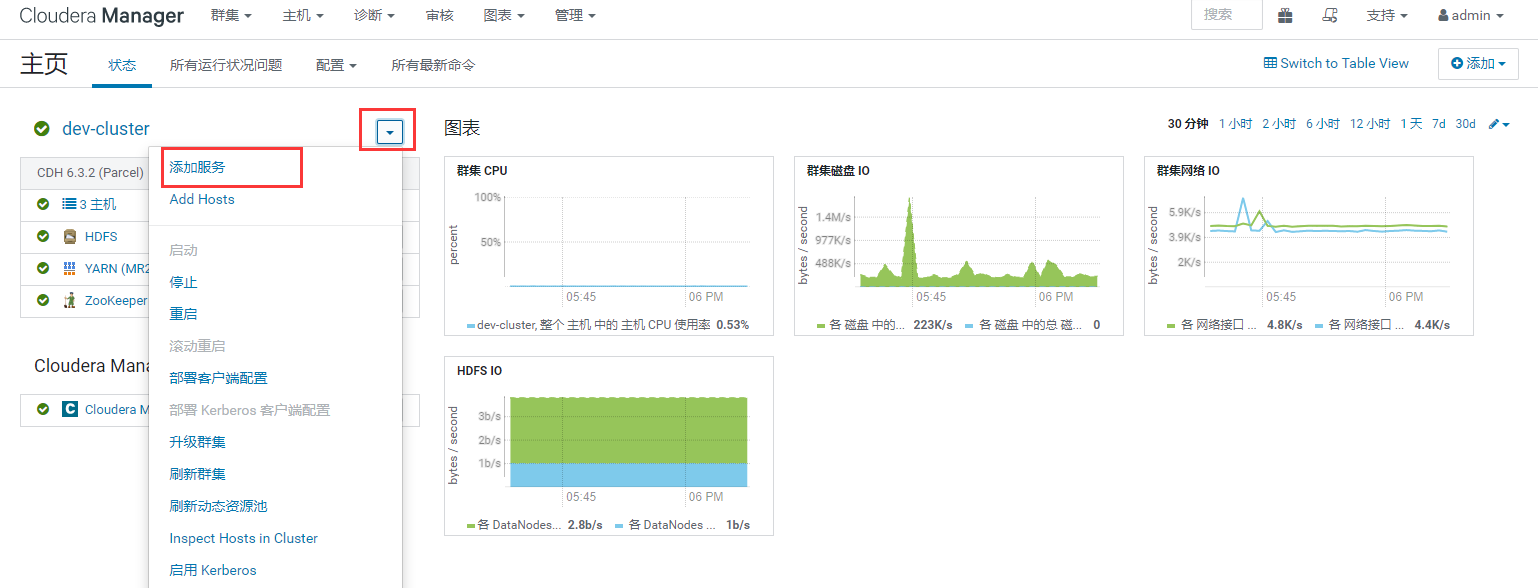The width and height of the screenshot is (1538, 588).
Task: Click the 群集 CPU chart title
Action: pos(482,171)
